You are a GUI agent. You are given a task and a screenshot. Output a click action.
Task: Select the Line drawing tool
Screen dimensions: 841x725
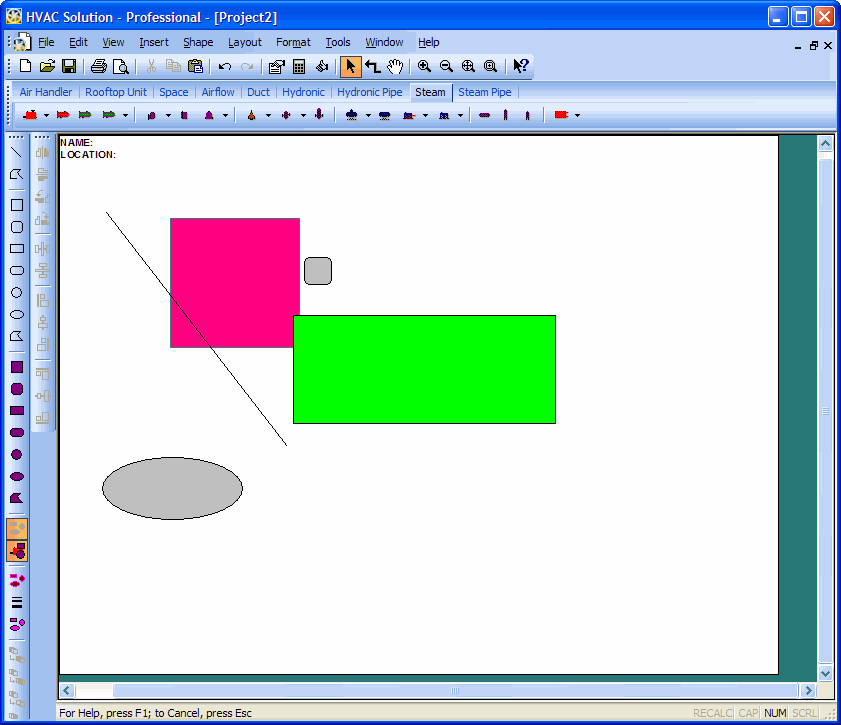click(x=17, y=152)
